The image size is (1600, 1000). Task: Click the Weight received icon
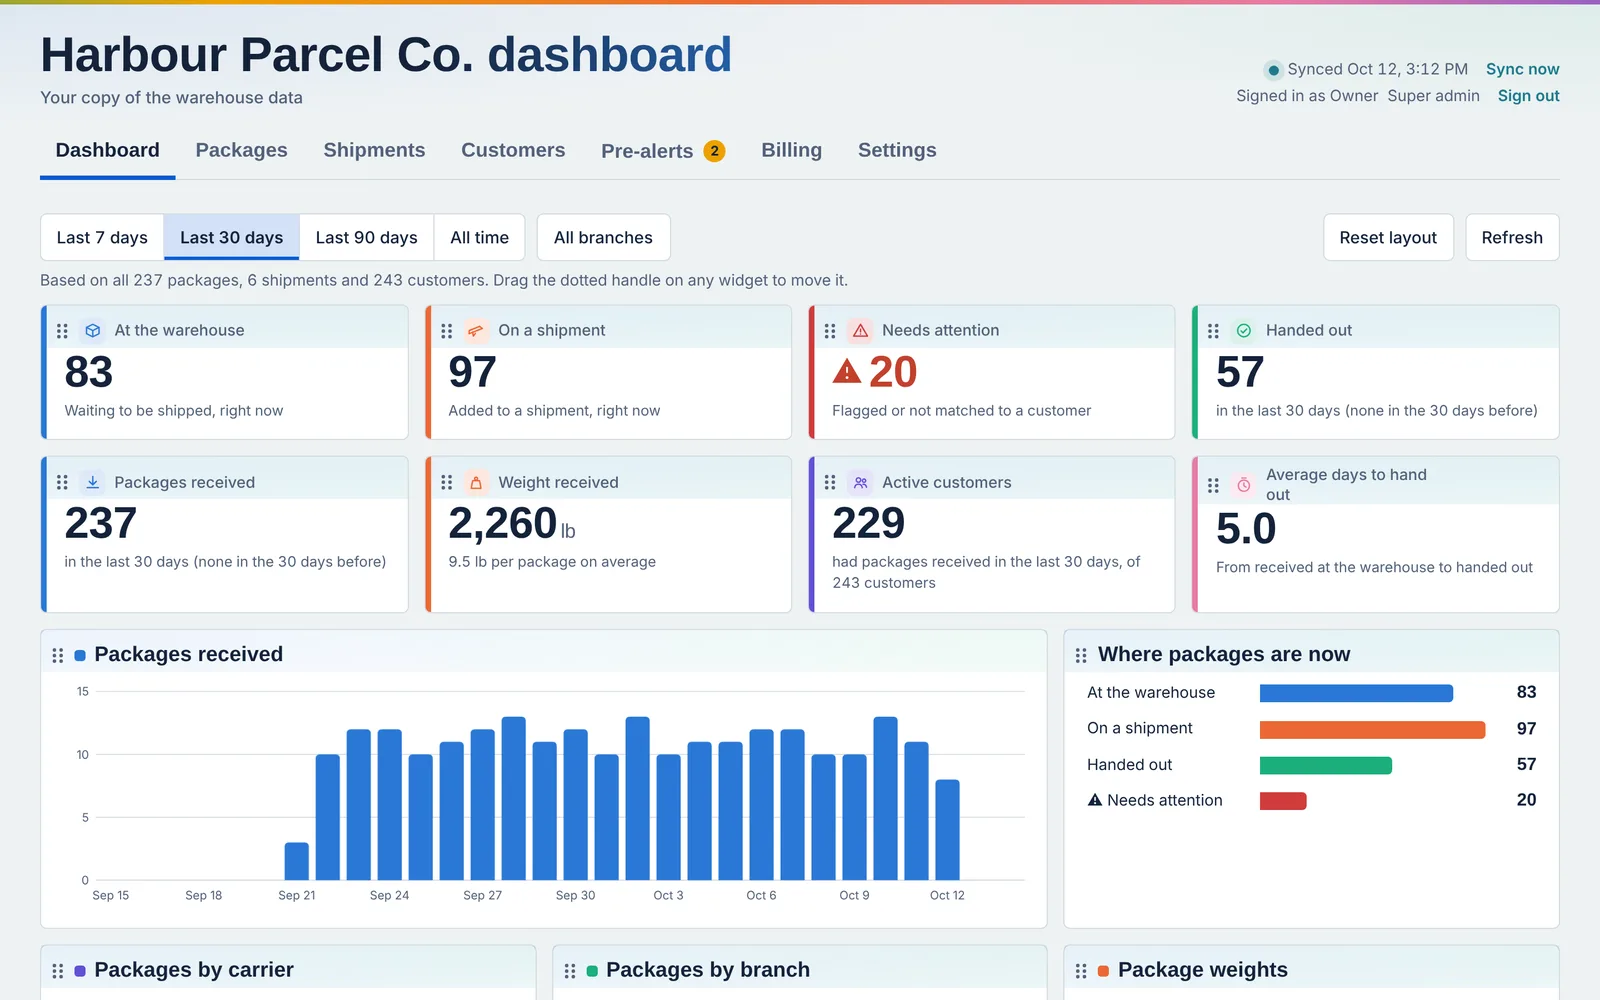pos(477,482)
